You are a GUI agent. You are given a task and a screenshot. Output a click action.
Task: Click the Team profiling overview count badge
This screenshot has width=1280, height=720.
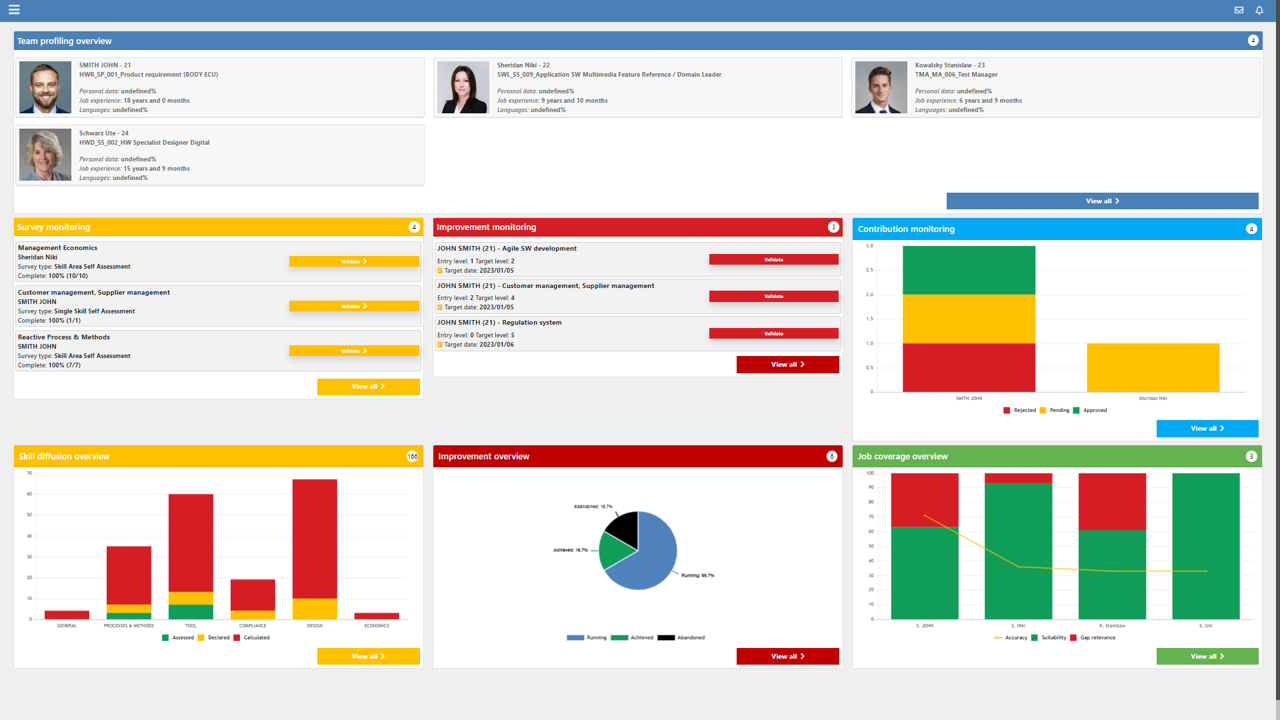[1253, 41]
